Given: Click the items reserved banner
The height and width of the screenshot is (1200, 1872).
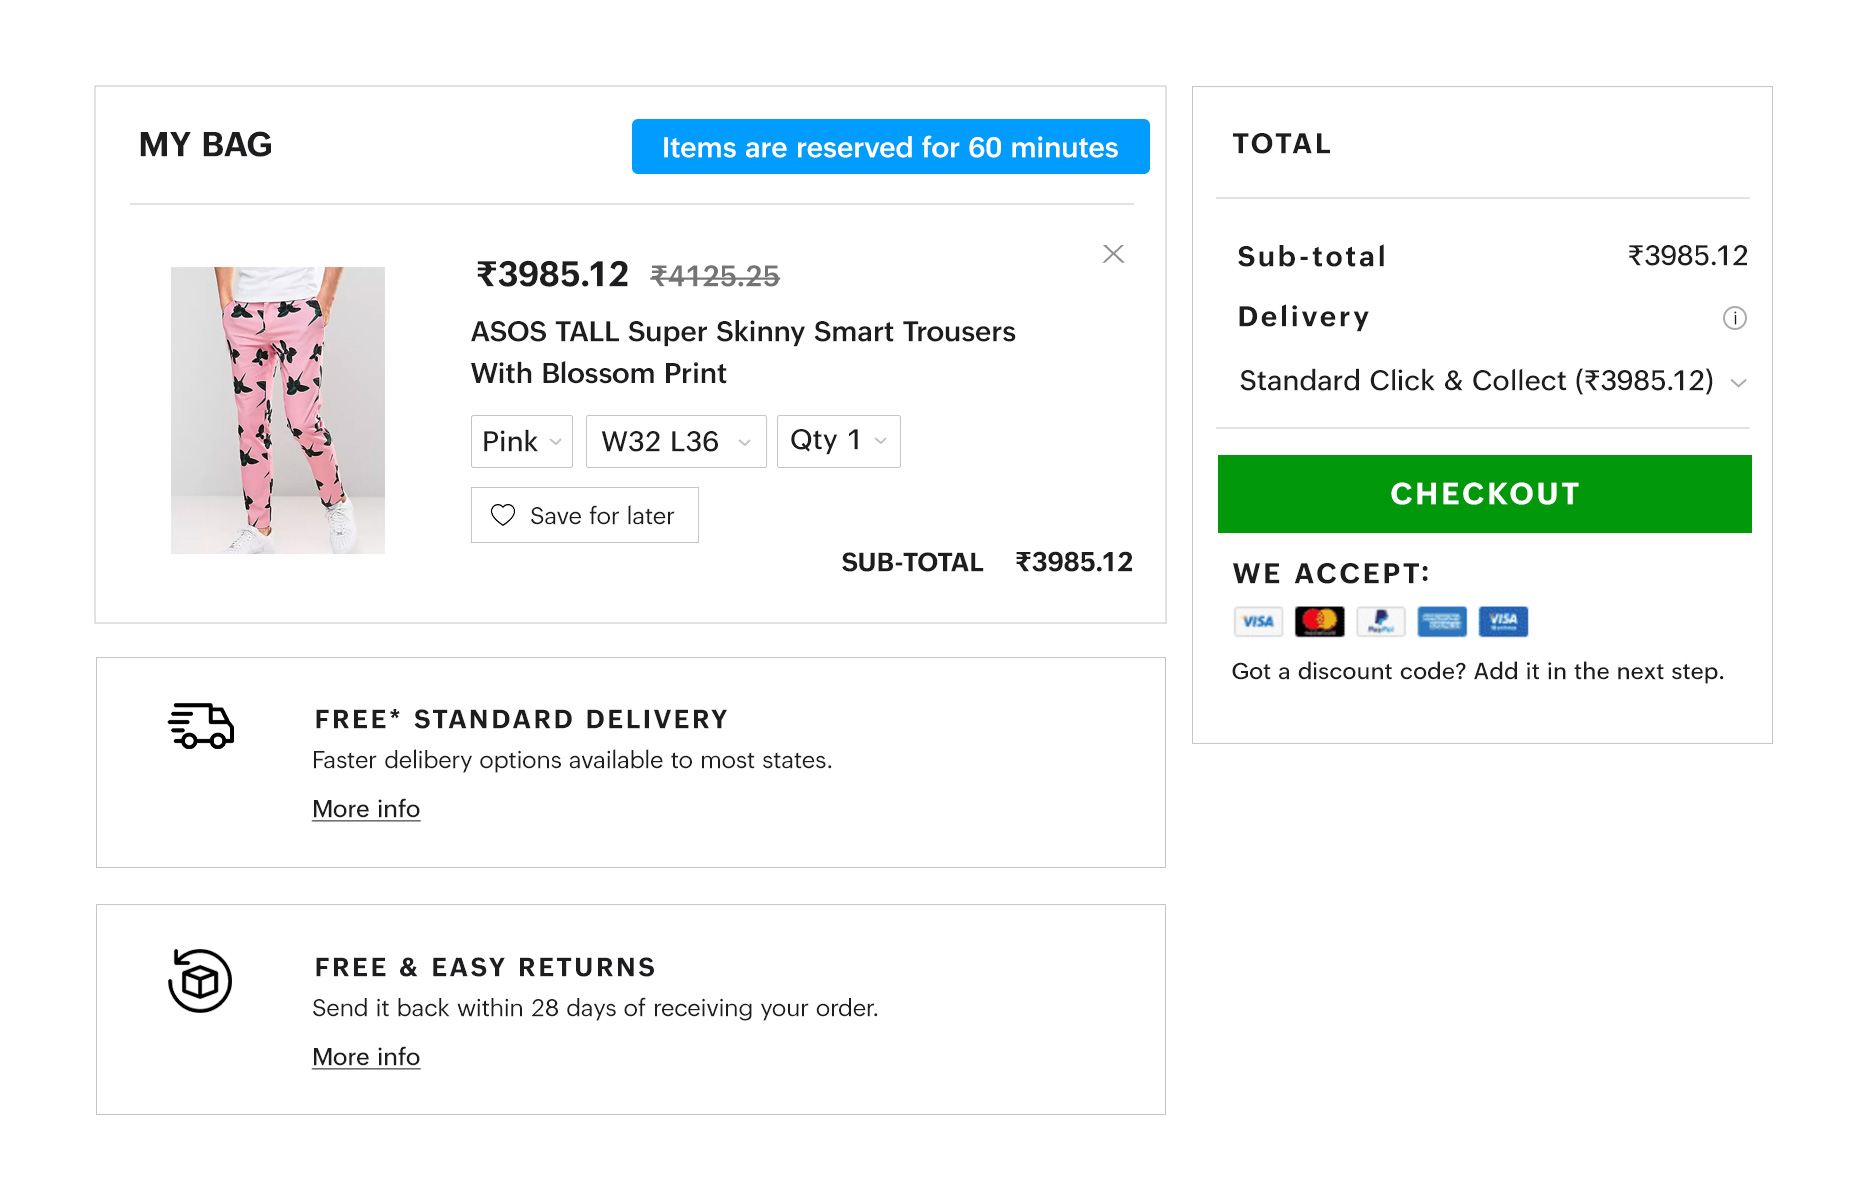Looking at the screenshot, I should pyautogui.click(x=890, y=147).
